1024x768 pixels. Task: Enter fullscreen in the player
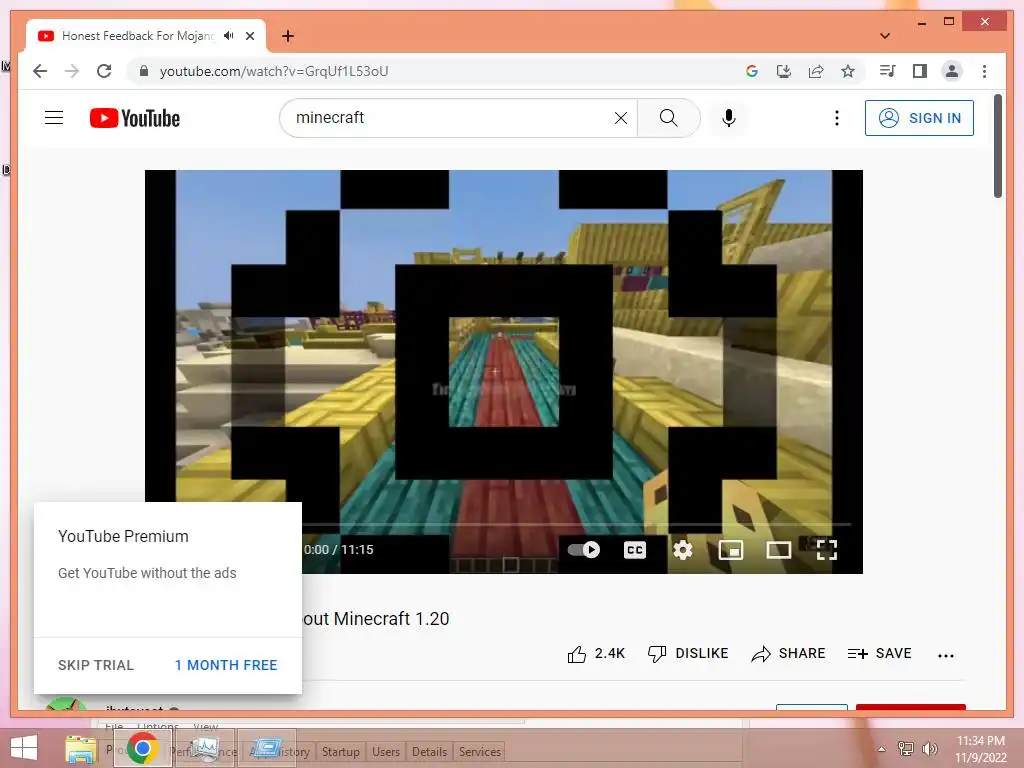coord(827,550)
